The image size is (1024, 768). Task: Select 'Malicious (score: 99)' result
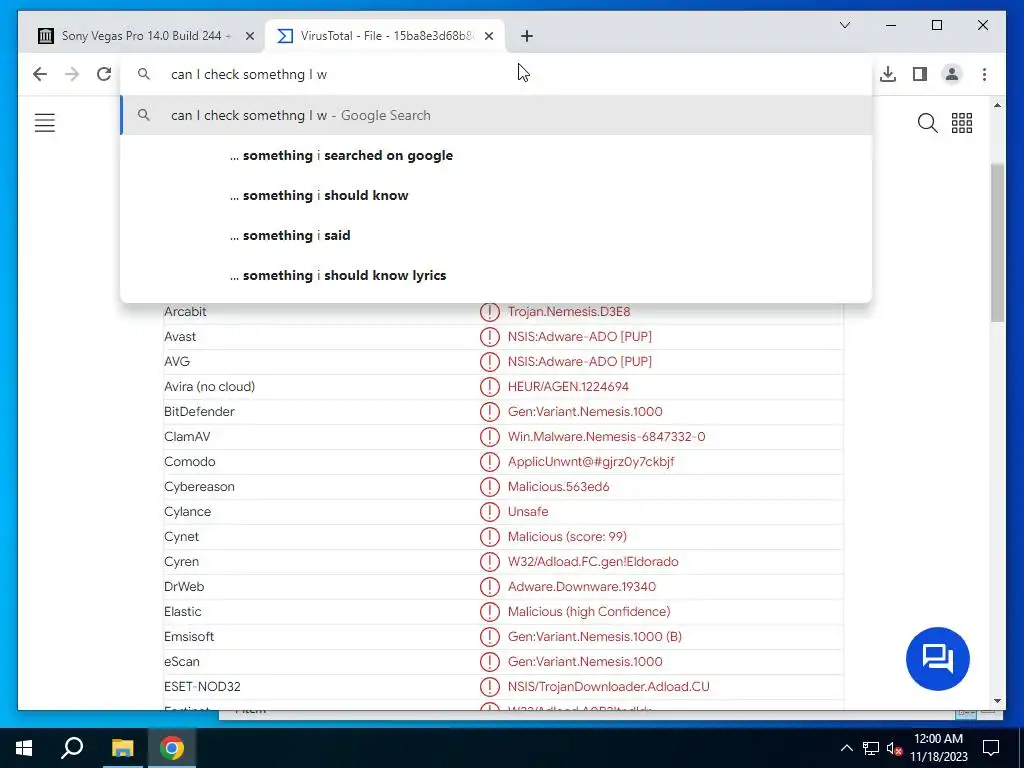tap(568, 537)
